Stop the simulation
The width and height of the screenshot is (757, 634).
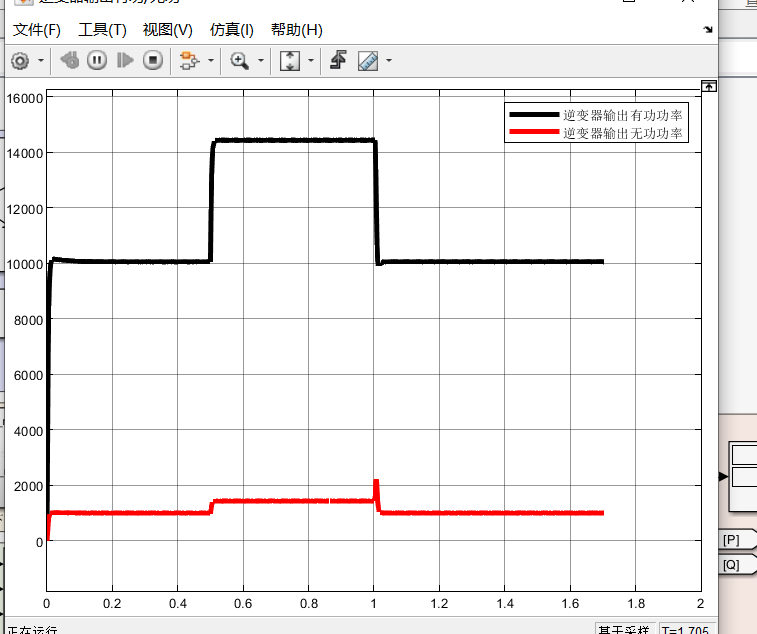[x=153, y=60]
